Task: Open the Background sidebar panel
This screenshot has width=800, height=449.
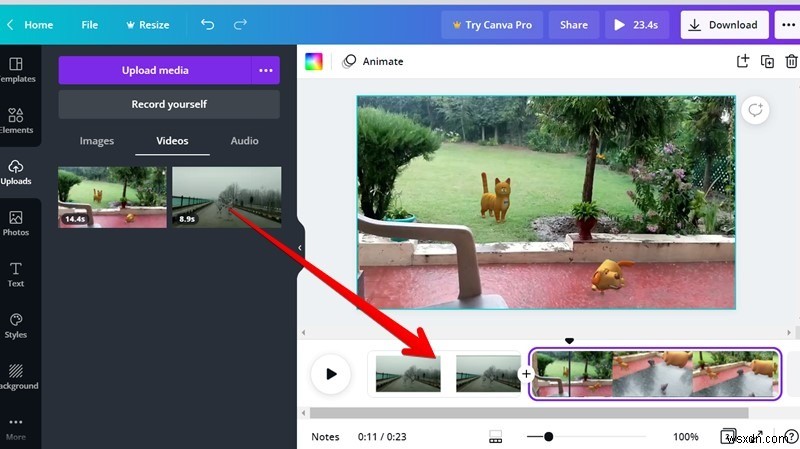Action: pyautogui.click(x=16, y=377)
